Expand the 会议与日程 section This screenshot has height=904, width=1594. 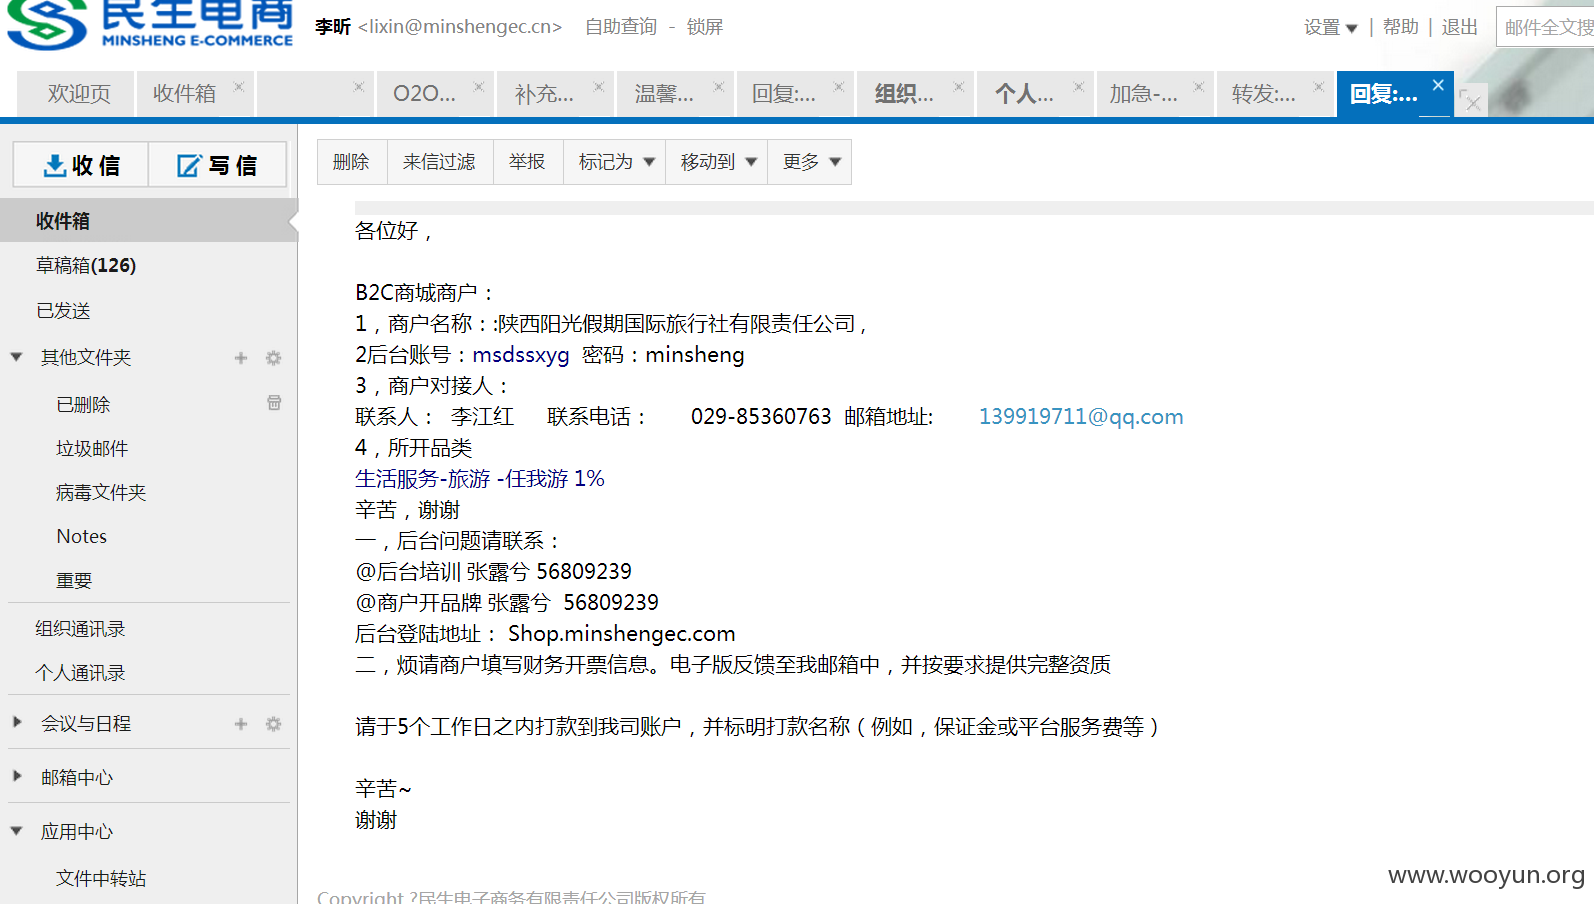point(16,722)
